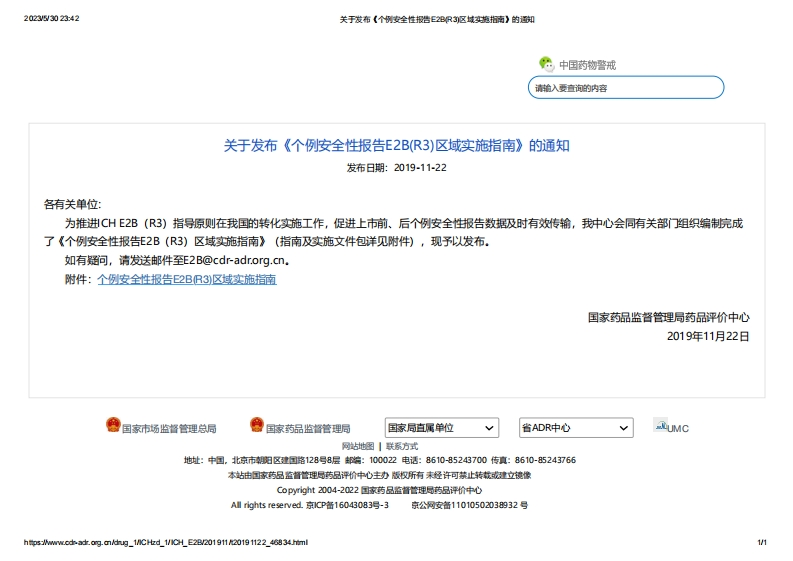The width and height of the screenshot is (793, 561).
Task: Click the page number 1/1
Action: click(x=762, y=542)
